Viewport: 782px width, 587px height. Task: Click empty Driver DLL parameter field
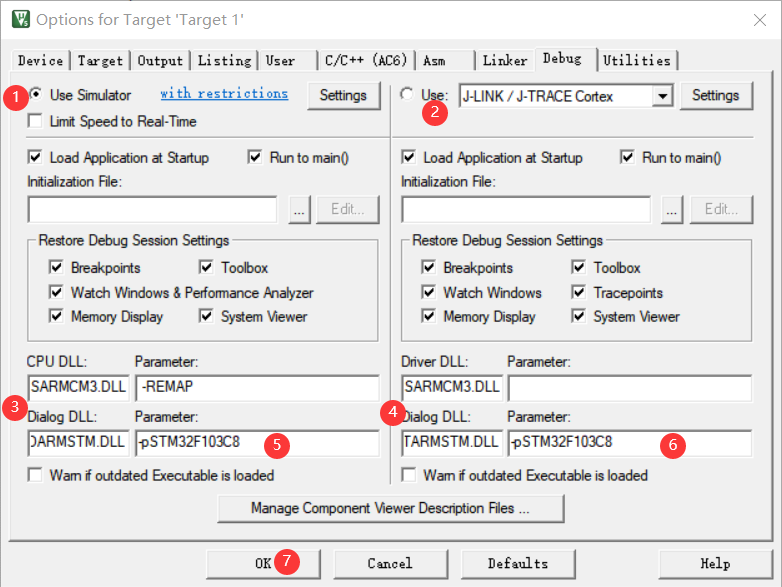click(x=630, y=388)
